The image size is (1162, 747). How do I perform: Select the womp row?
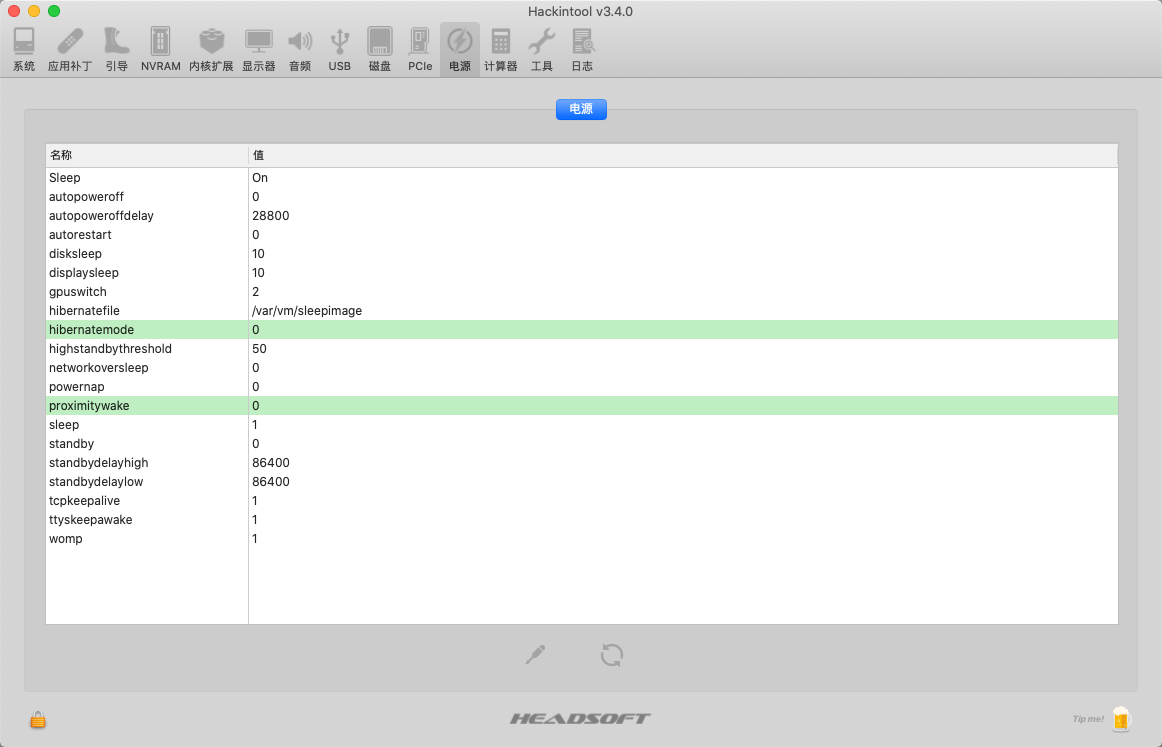tap(582, 539)
